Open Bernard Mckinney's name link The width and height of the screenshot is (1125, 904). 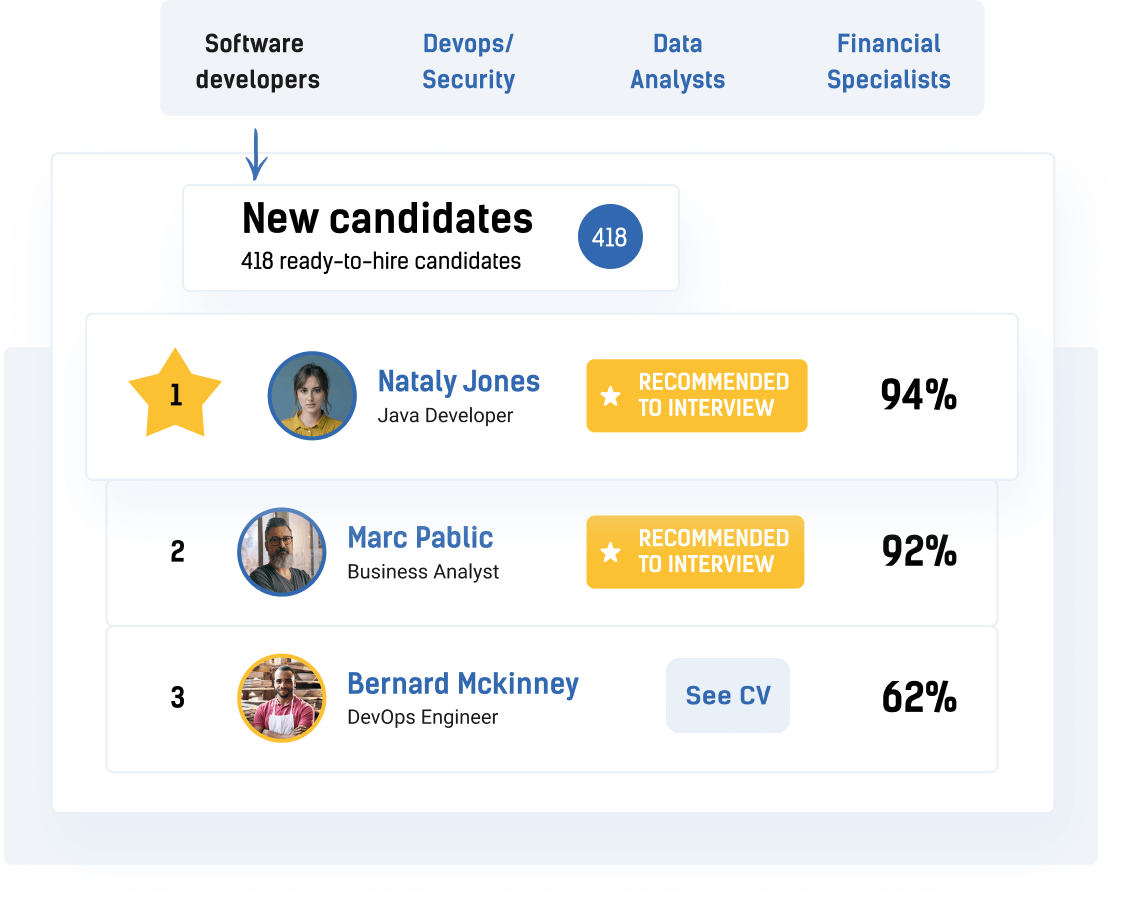pos(462,684)
